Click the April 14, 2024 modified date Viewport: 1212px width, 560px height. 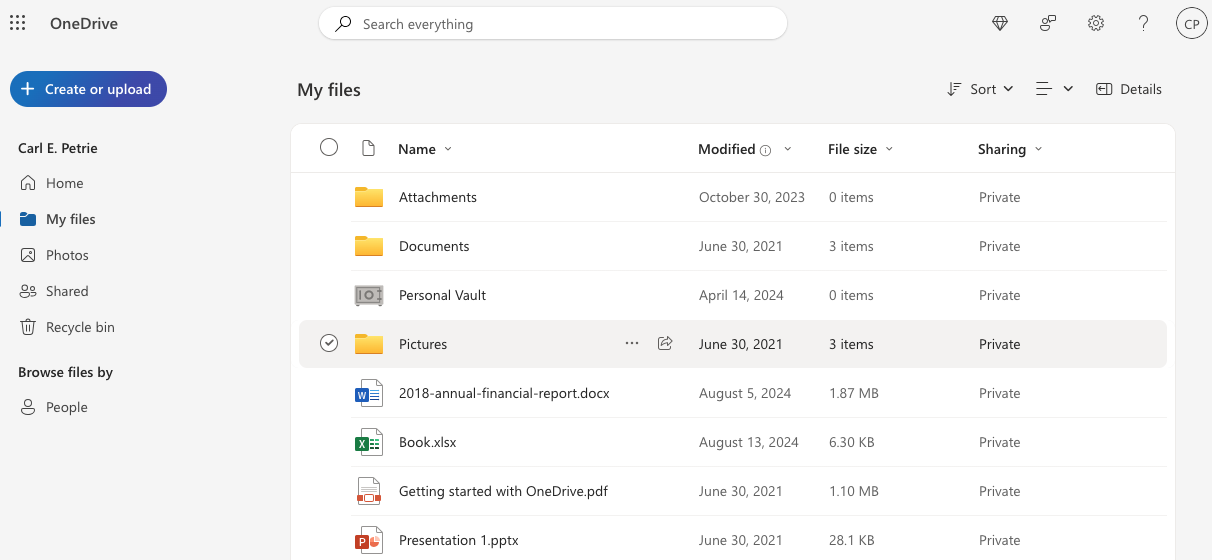tap(741, 295)
